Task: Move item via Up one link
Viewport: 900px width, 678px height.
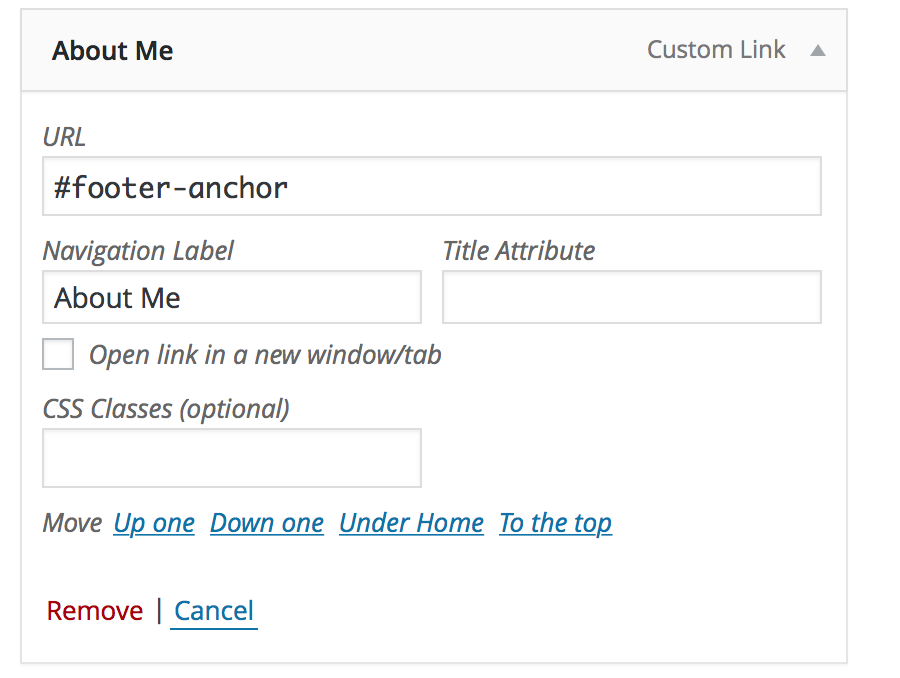Action: [154, 523]
